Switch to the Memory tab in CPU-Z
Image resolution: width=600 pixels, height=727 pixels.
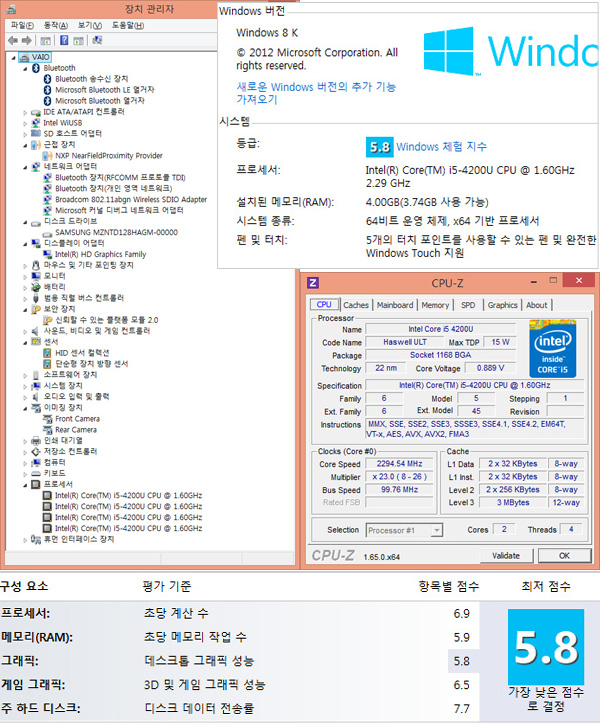click(x=435, y=305)
